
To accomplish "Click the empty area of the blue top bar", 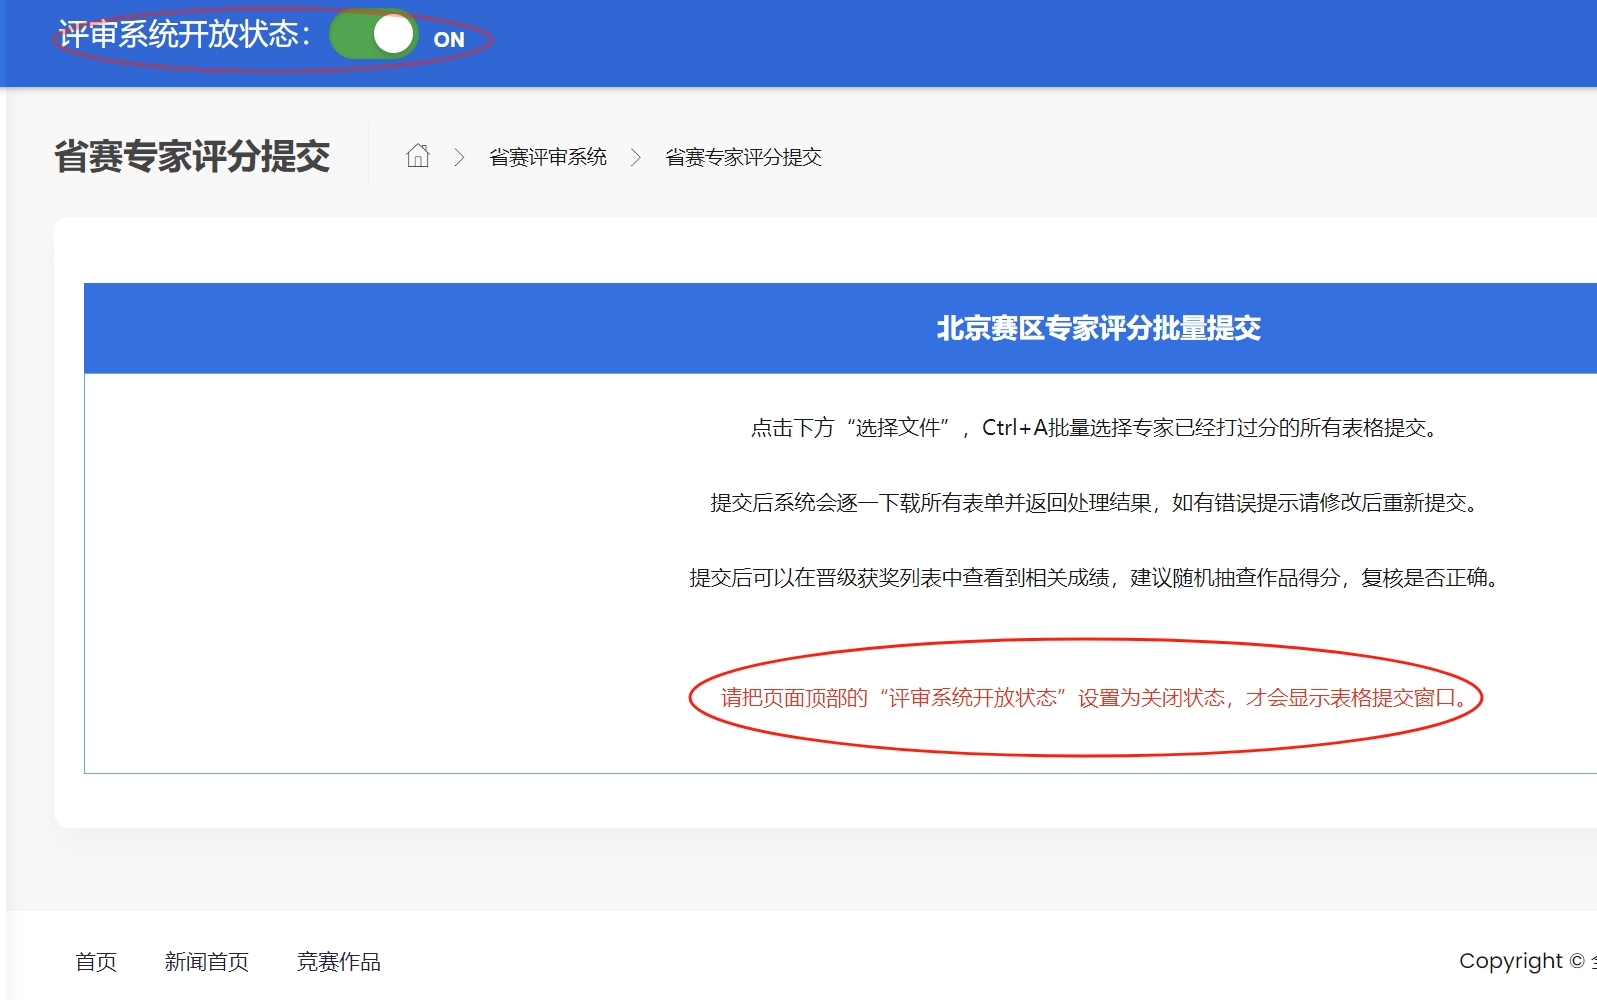I will [1000, 42].
